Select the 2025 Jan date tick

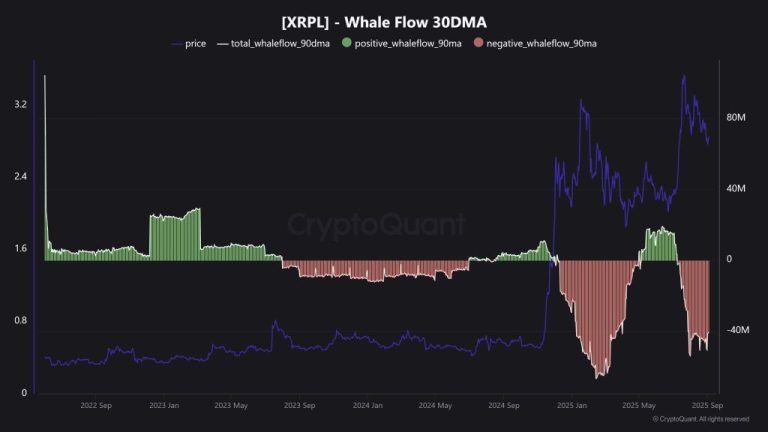click(574, 405)
